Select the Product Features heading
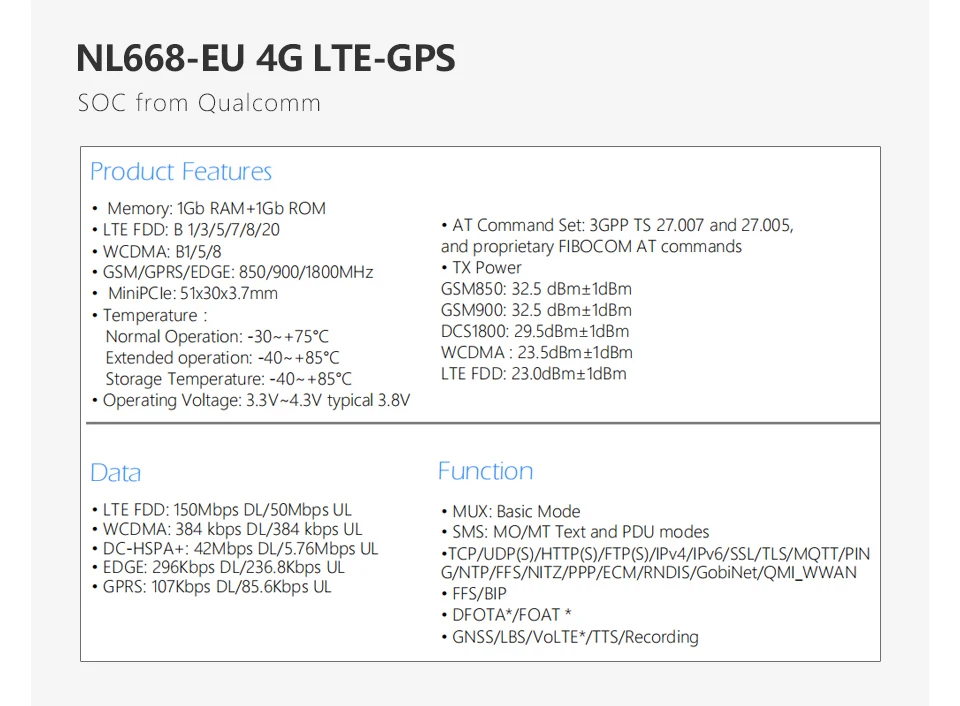 click(180, 172)
